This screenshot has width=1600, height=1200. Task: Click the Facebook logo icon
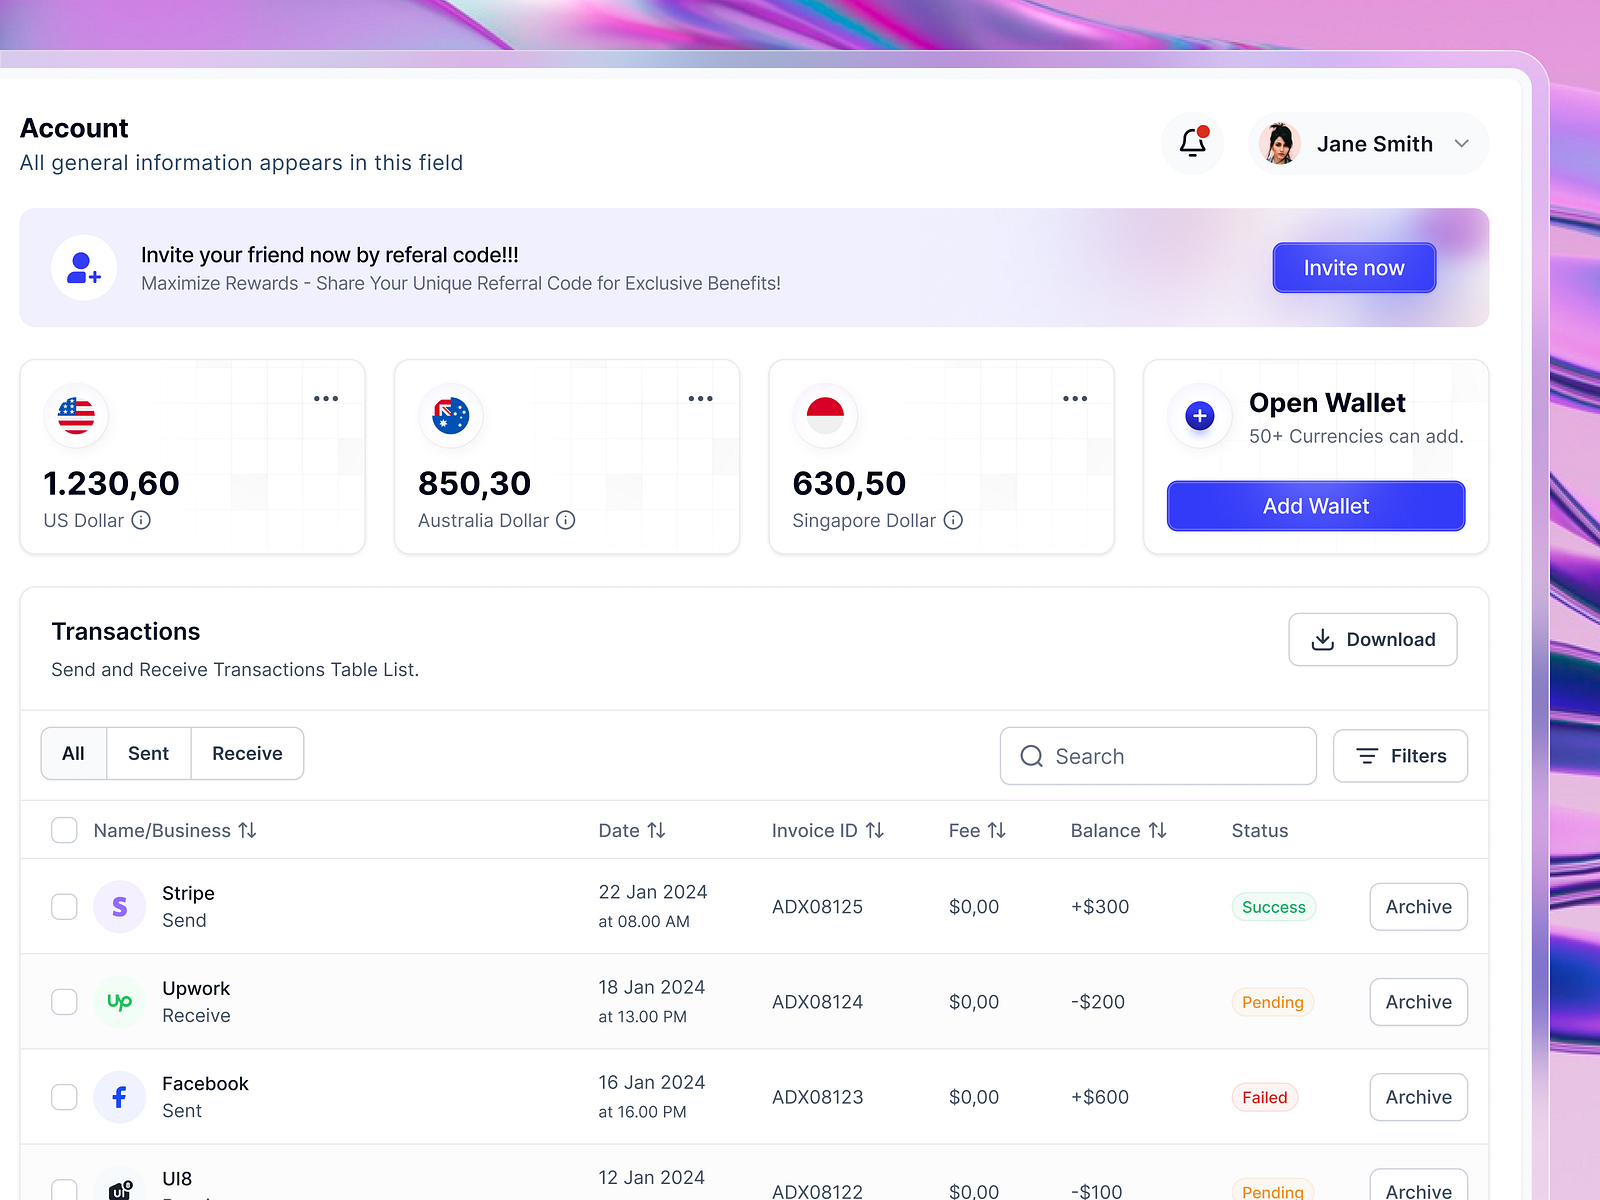[x=120, y=1097]
